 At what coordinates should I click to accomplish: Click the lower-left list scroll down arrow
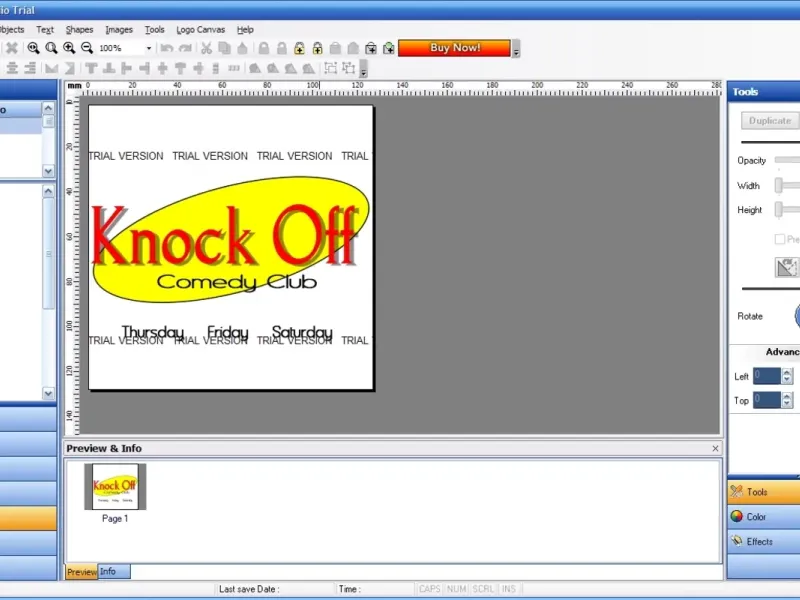(48, 393)
